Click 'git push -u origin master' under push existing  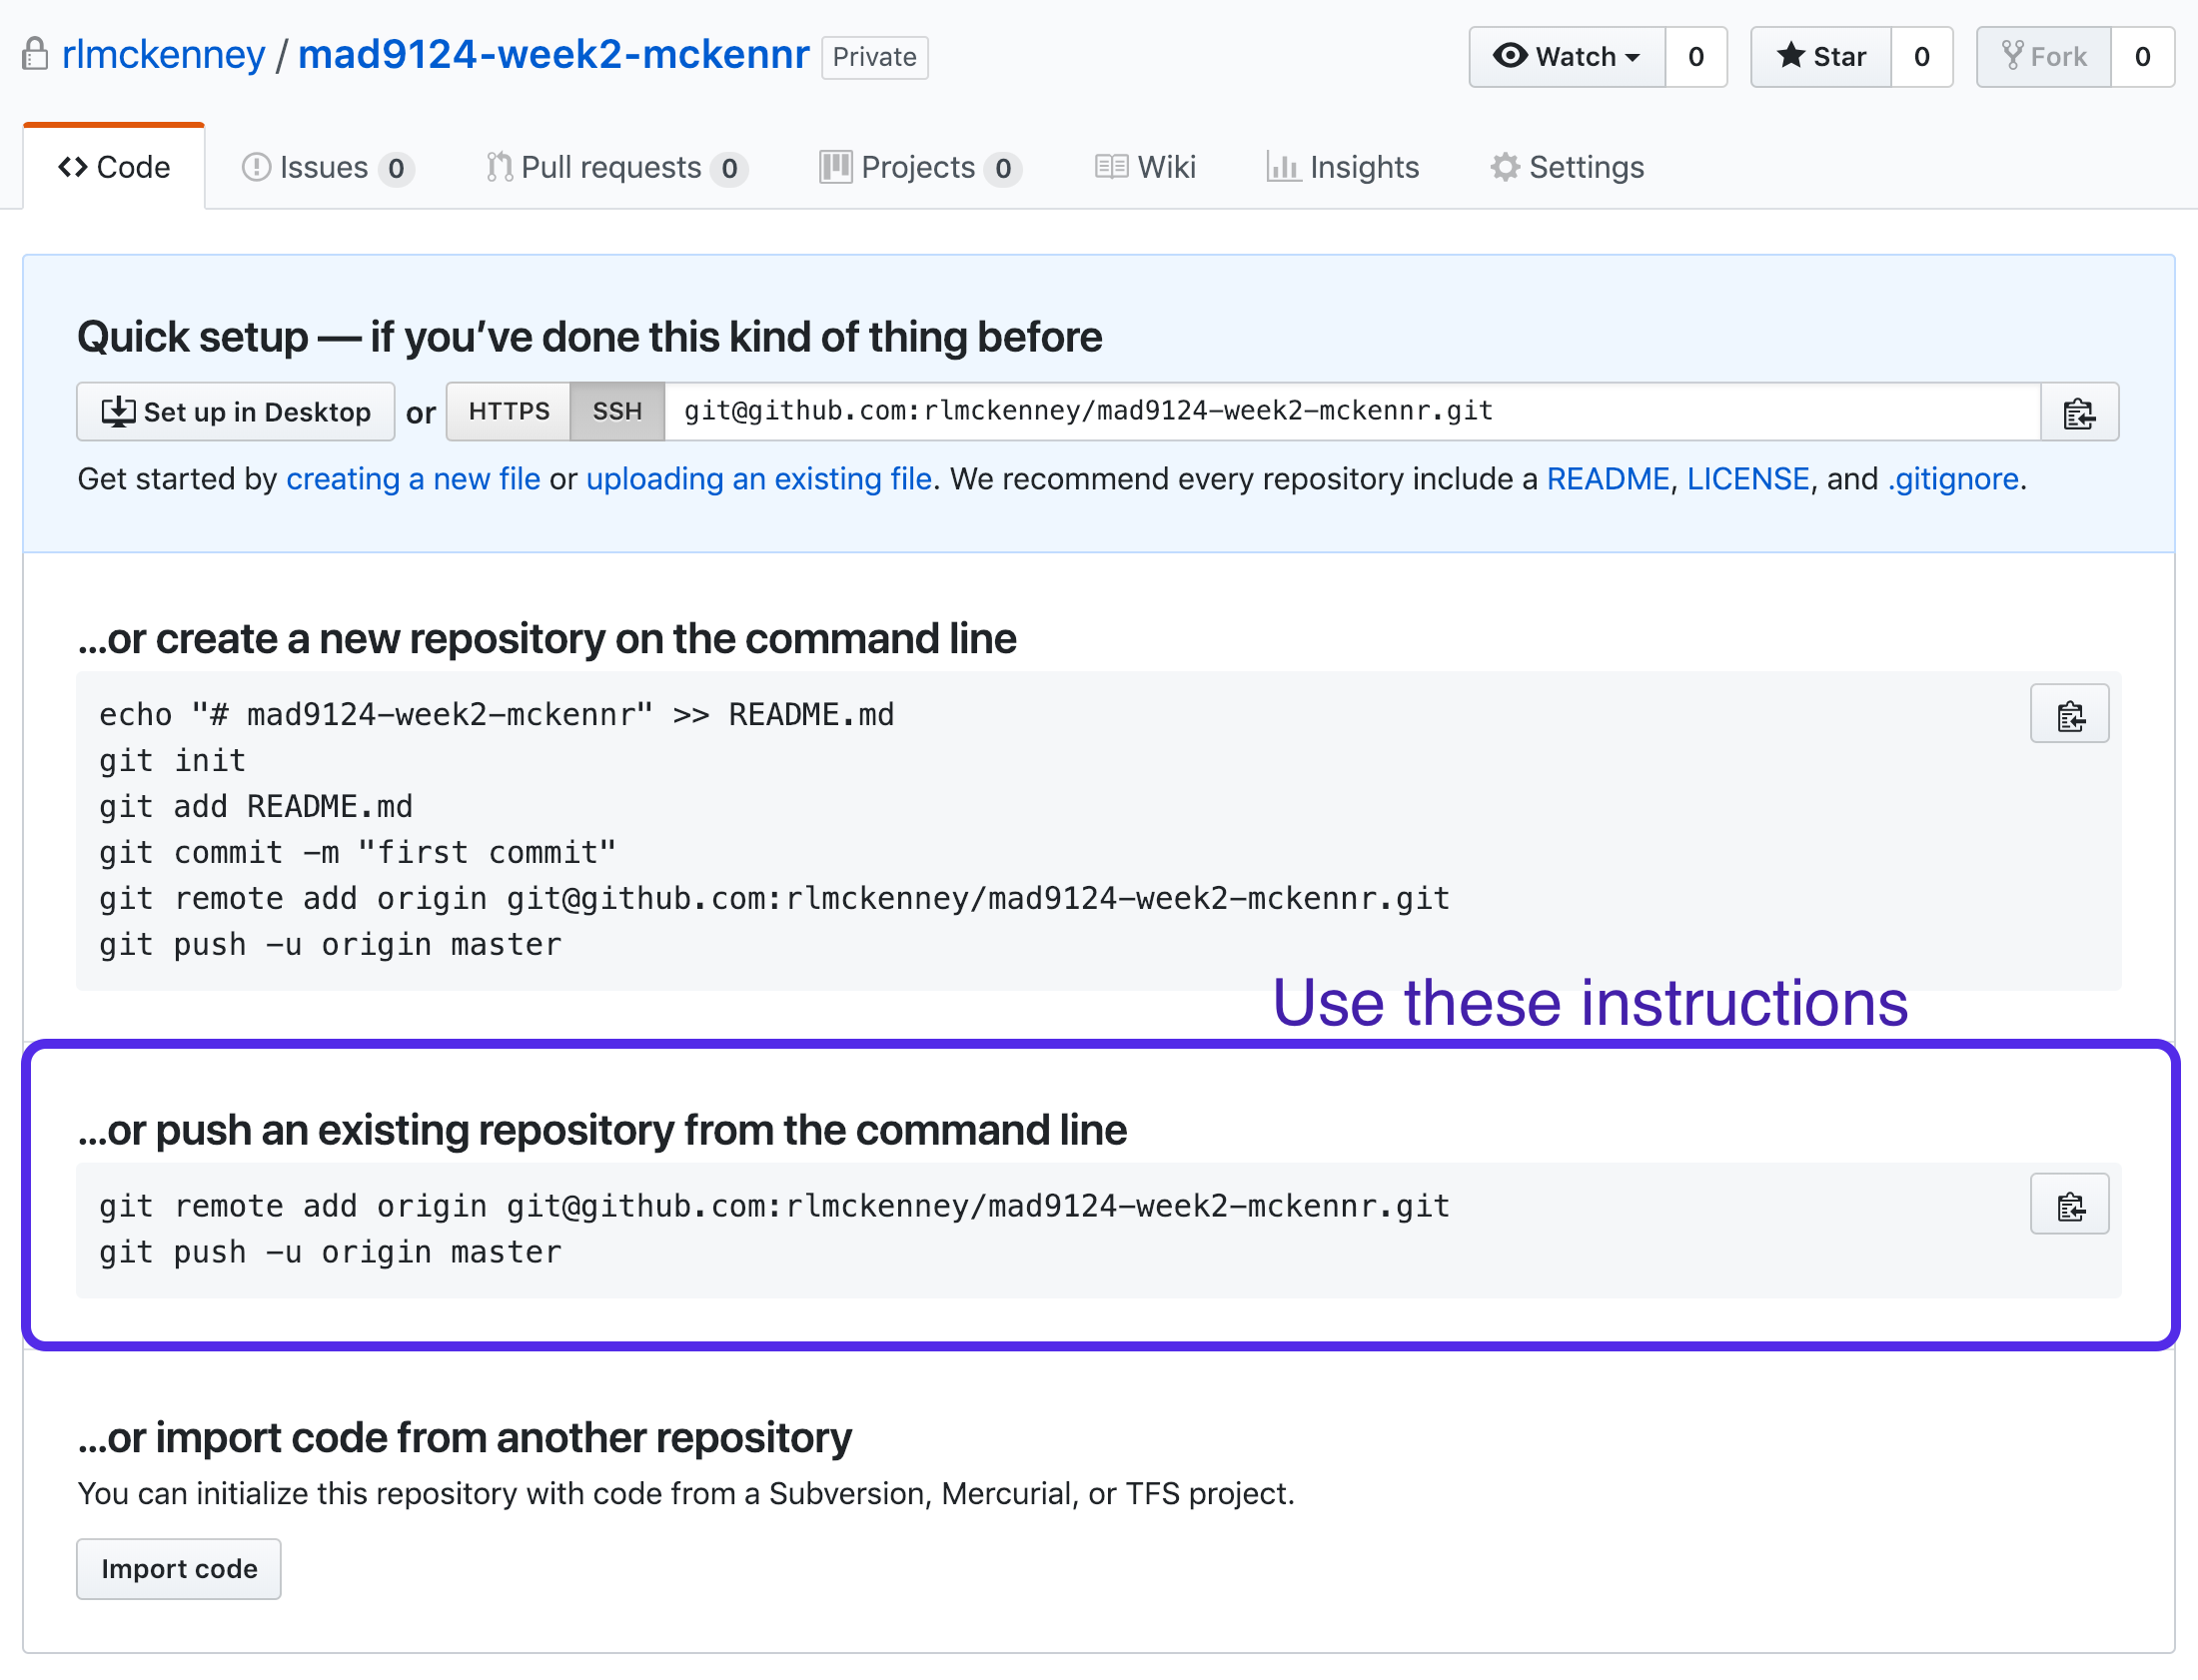330,1252
